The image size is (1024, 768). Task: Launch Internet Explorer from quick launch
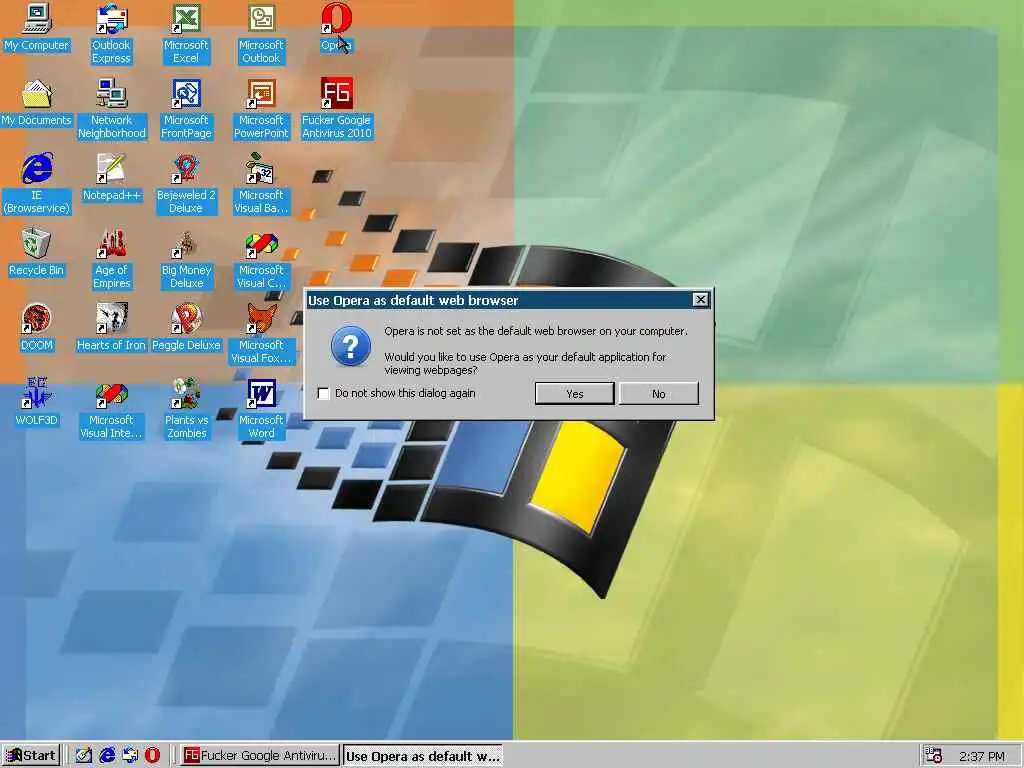[106, 756]
